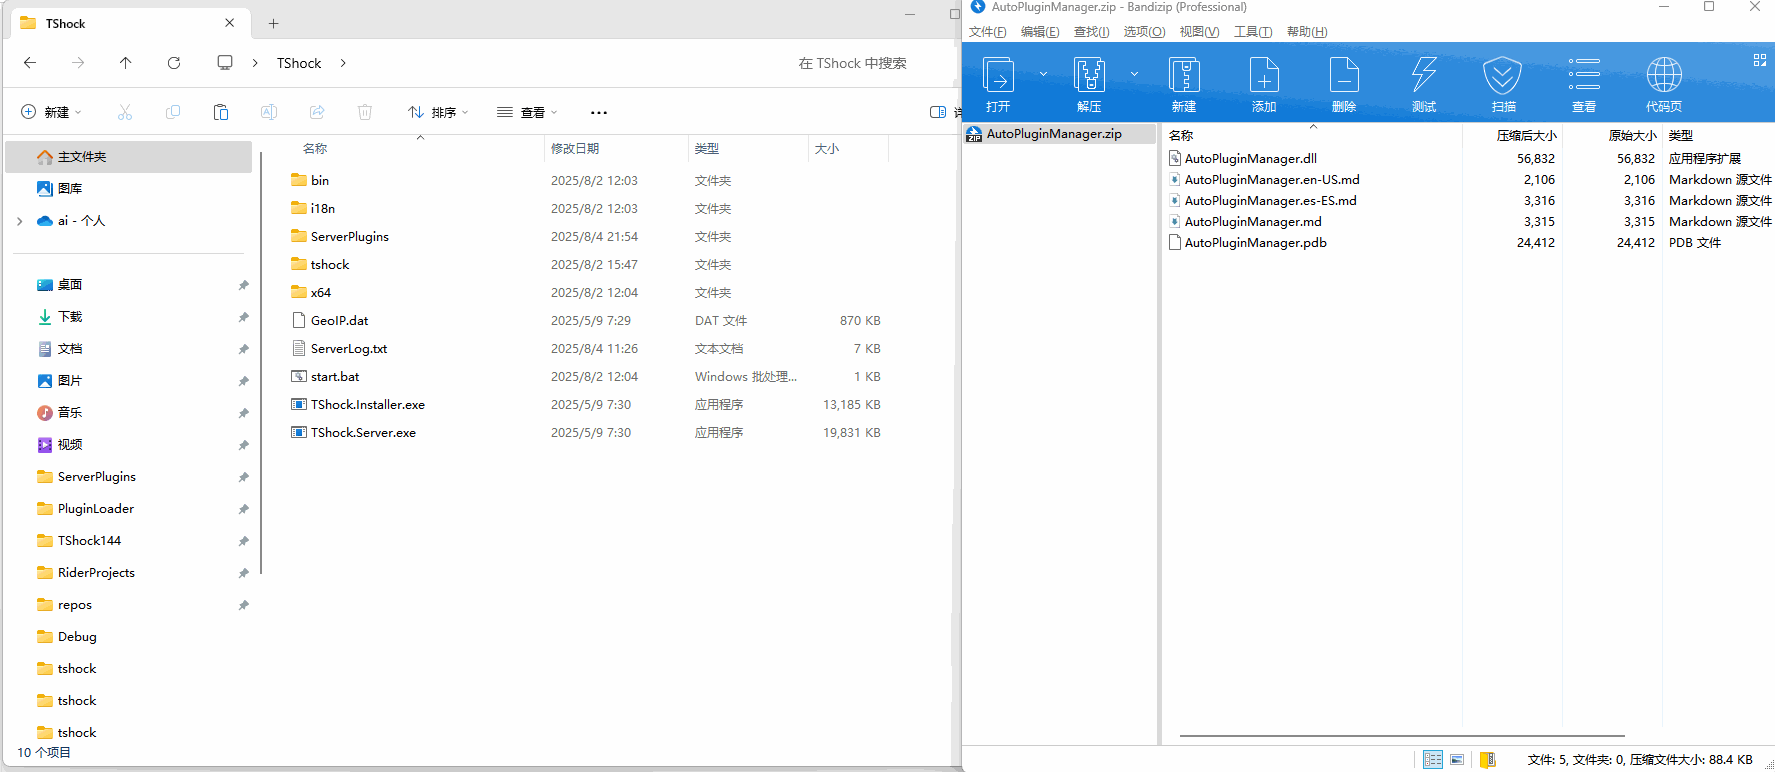Viewport: 1775px width, 772px height.
Task: Click the Delete trash icon in Explorer
Action: (x=365, y=112)
